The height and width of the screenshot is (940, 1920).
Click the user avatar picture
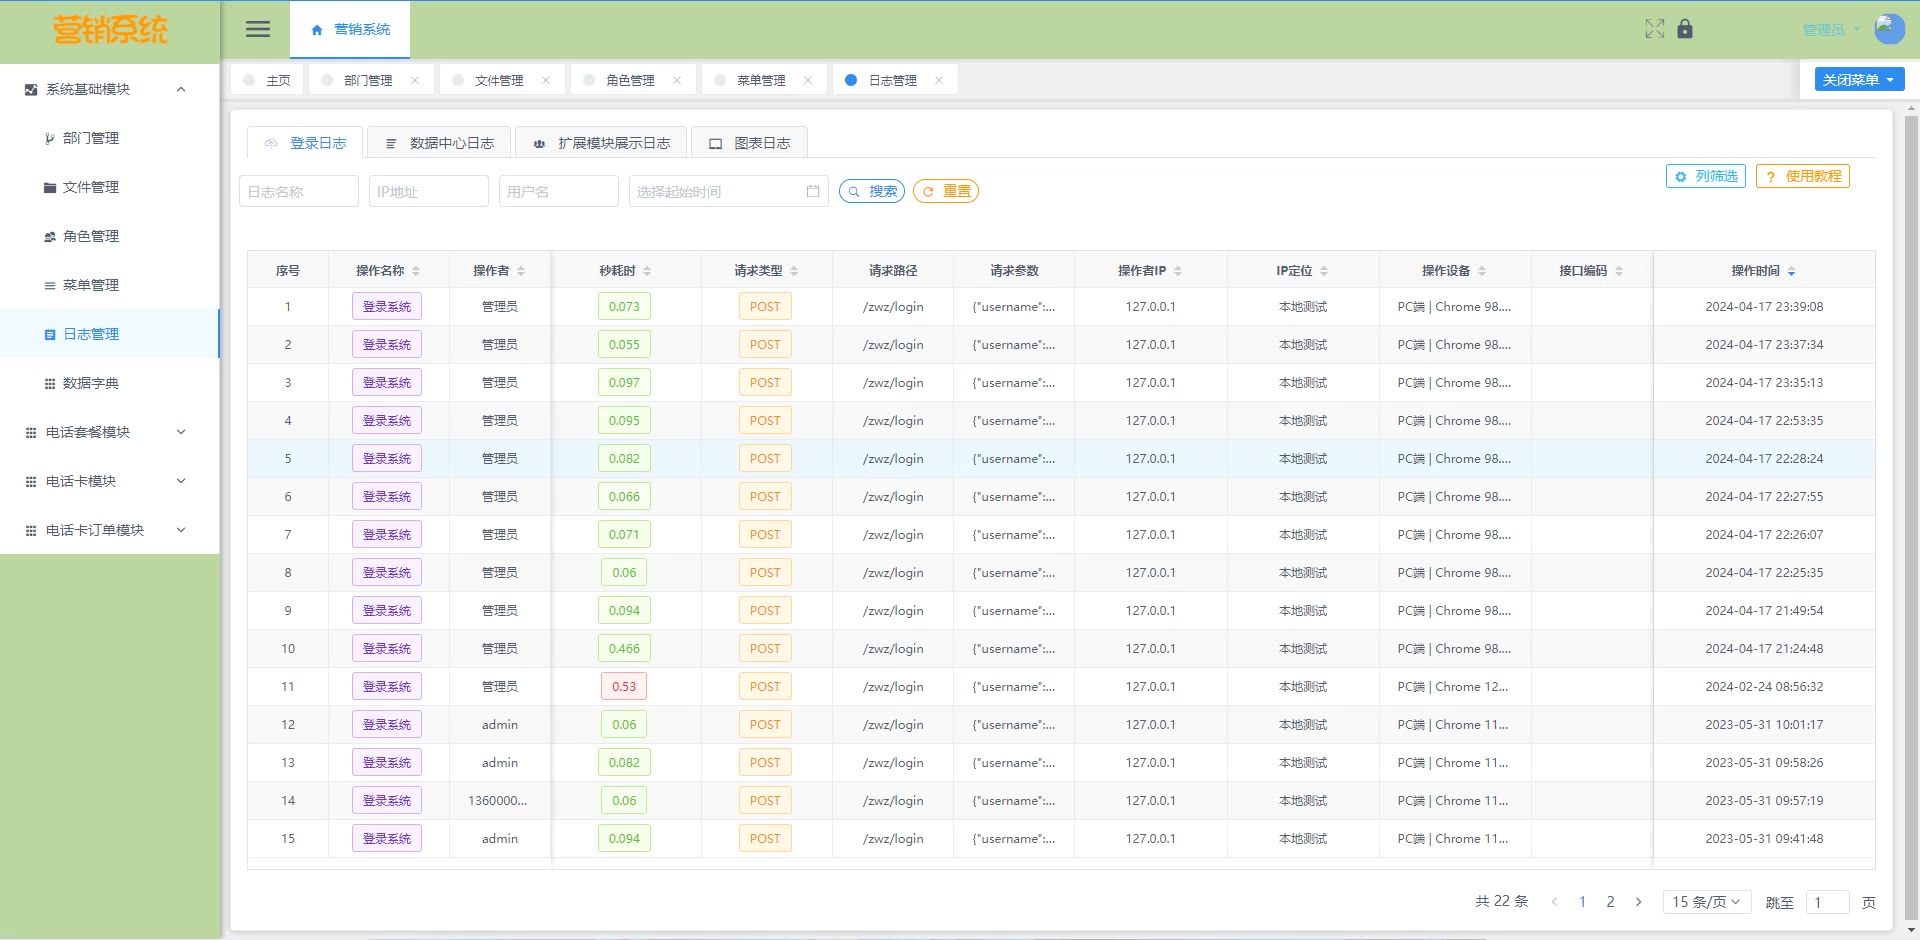pos(1888,29)
